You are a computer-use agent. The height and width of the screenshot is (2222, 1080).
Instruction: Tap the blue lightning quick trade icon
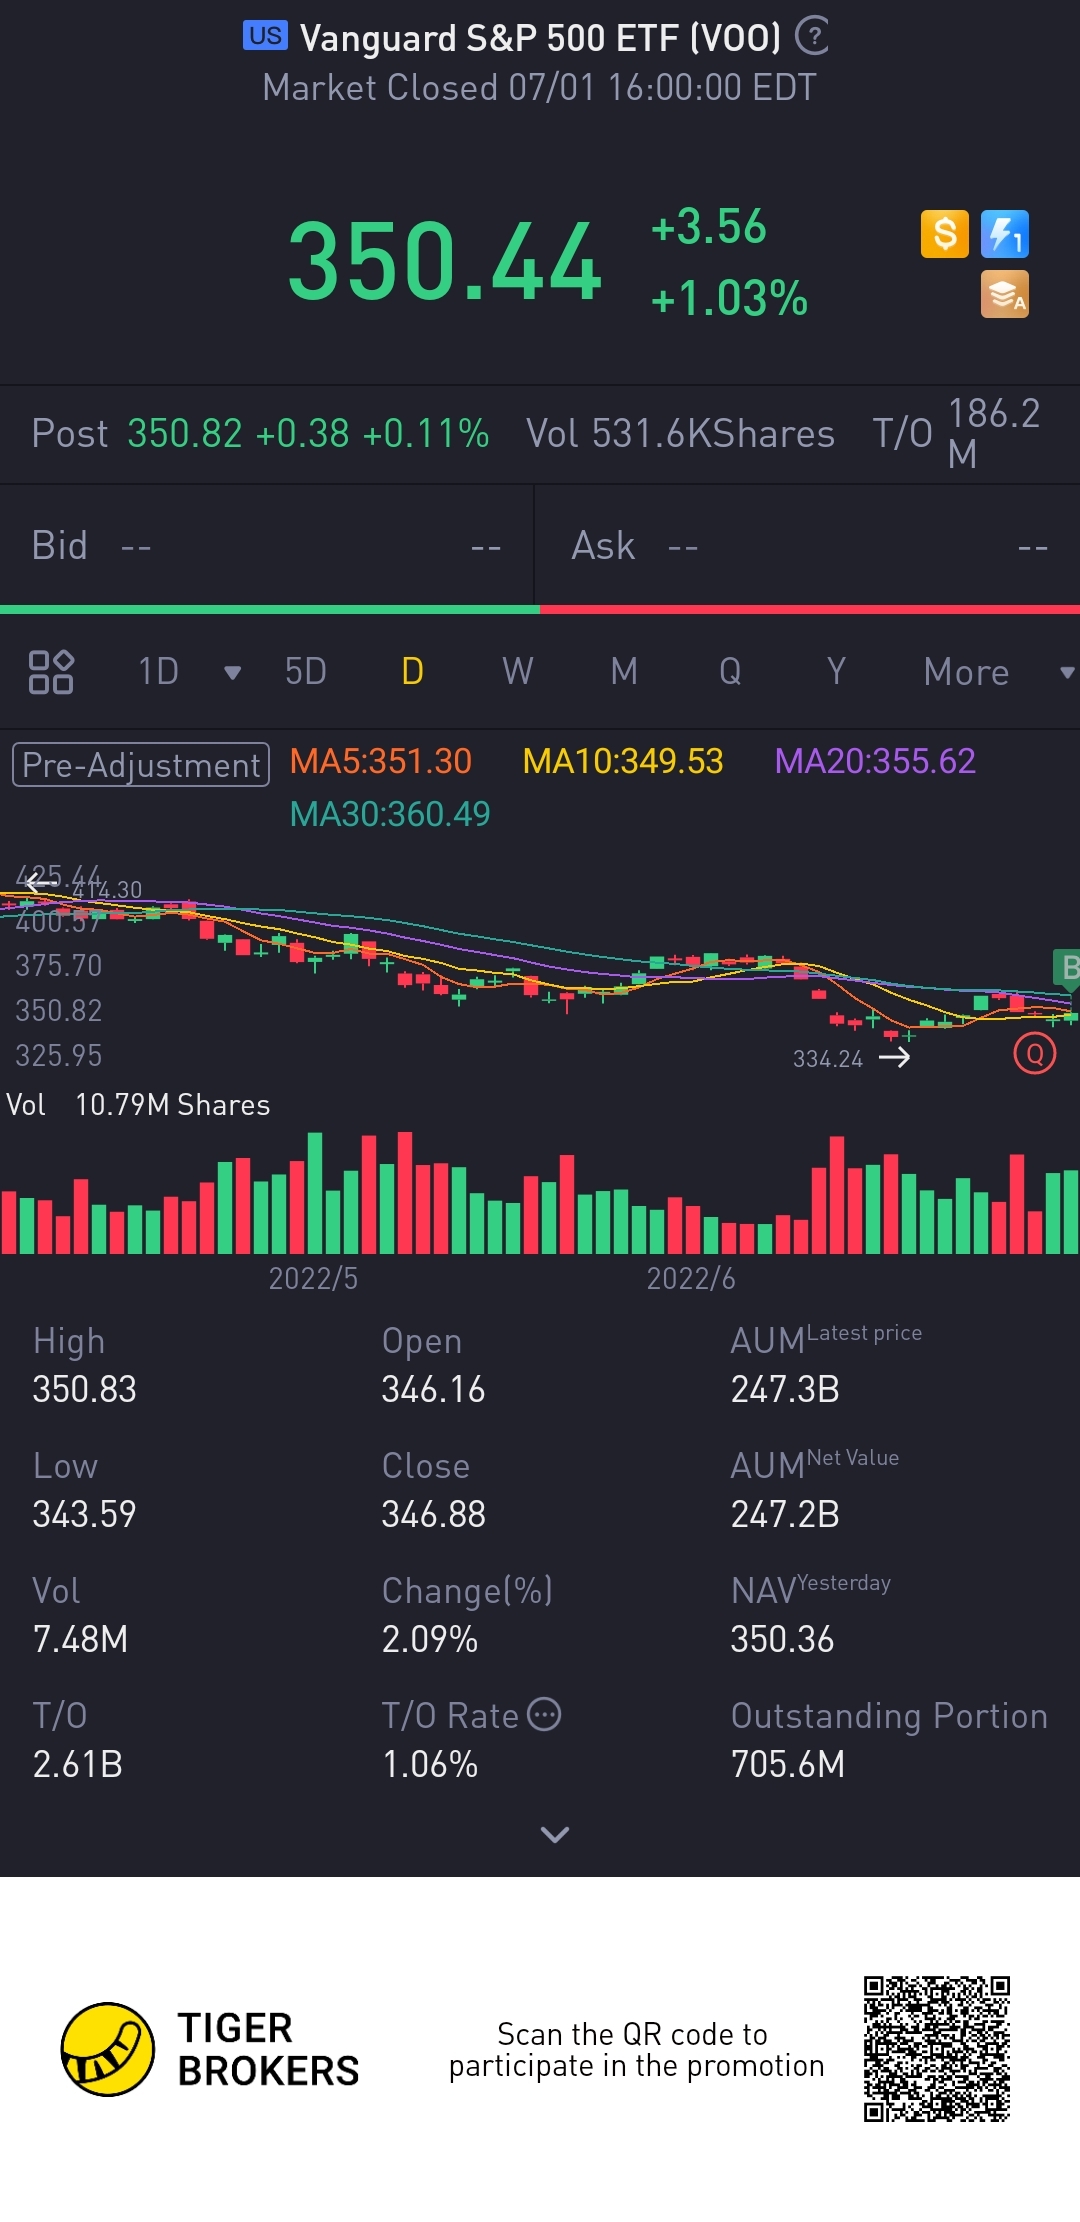click(1005, 234)
